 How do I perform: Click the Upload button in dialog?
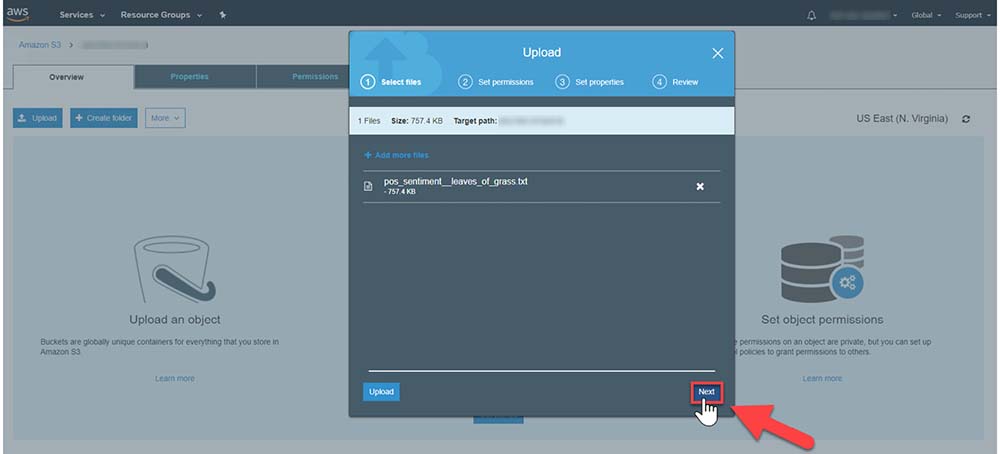(381, 392)
